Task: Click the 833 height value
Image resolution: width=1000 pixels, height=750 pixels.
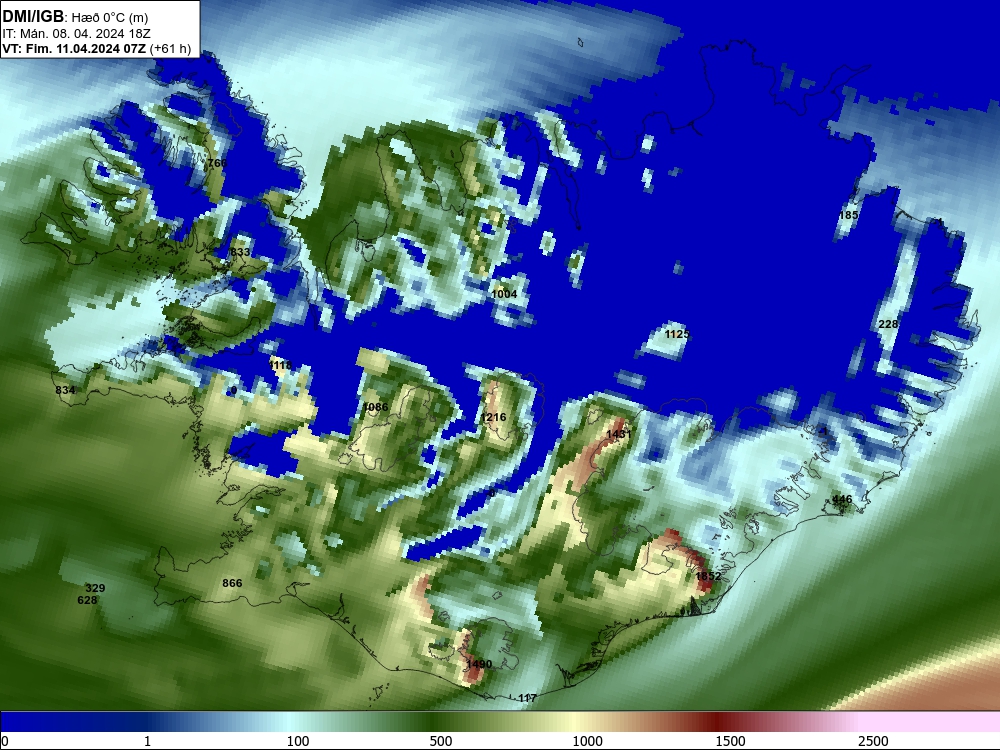Action: click(240, 252)
